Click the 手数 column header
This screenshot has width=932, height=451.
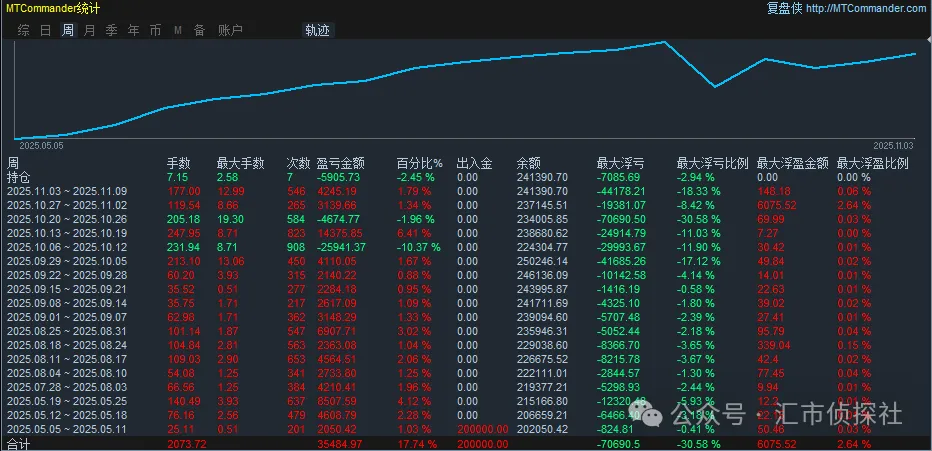178,163
